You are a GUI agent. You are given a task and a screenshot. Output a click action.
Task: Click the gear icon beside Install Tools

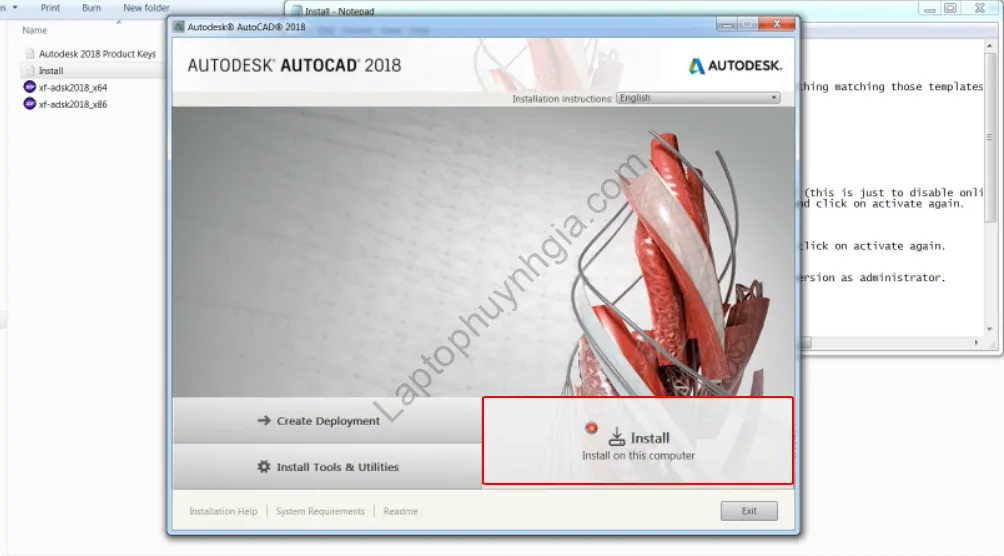point(264,466)
